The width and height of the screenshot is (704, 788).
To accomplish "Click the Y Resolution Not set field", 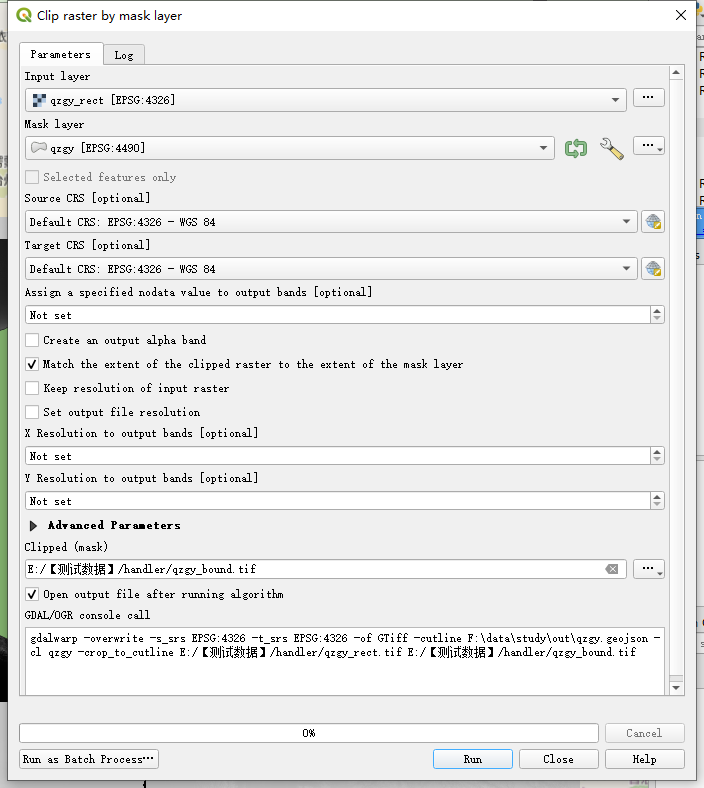I will (x=338, y=501).
